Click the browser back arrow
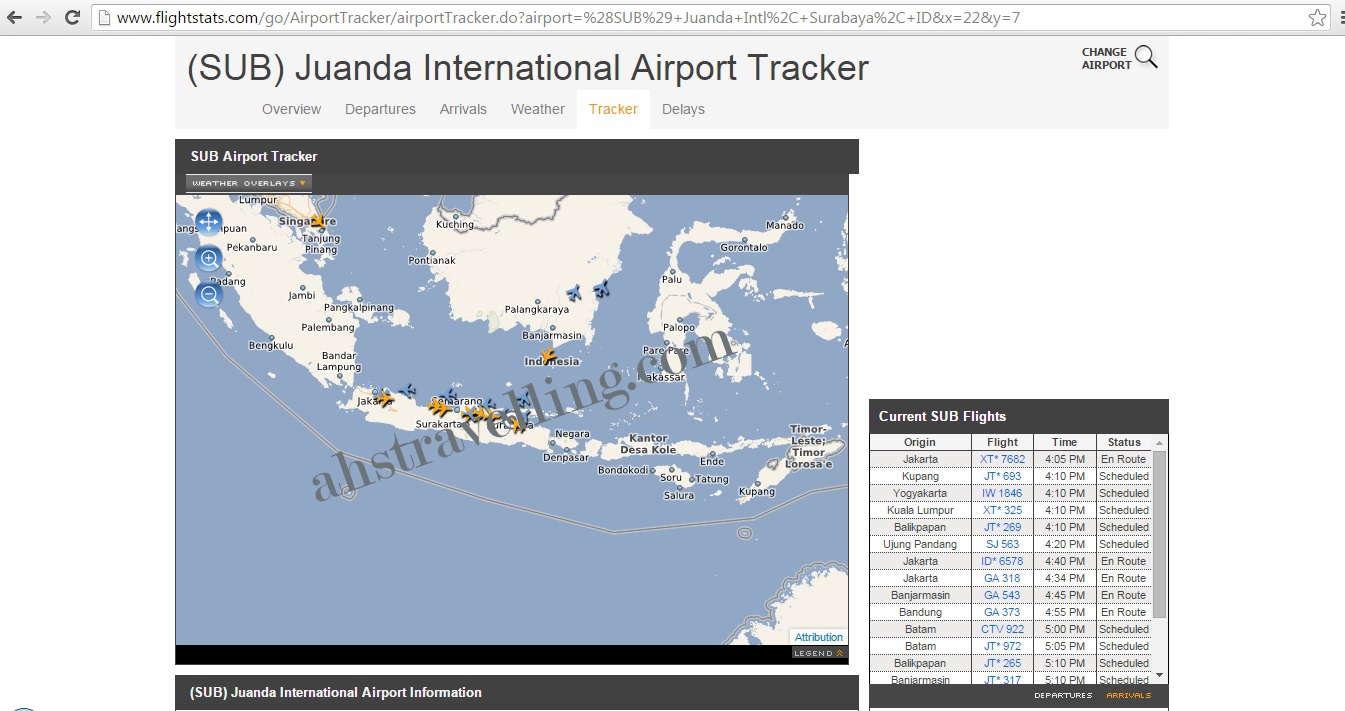 [x=16, y=17]
